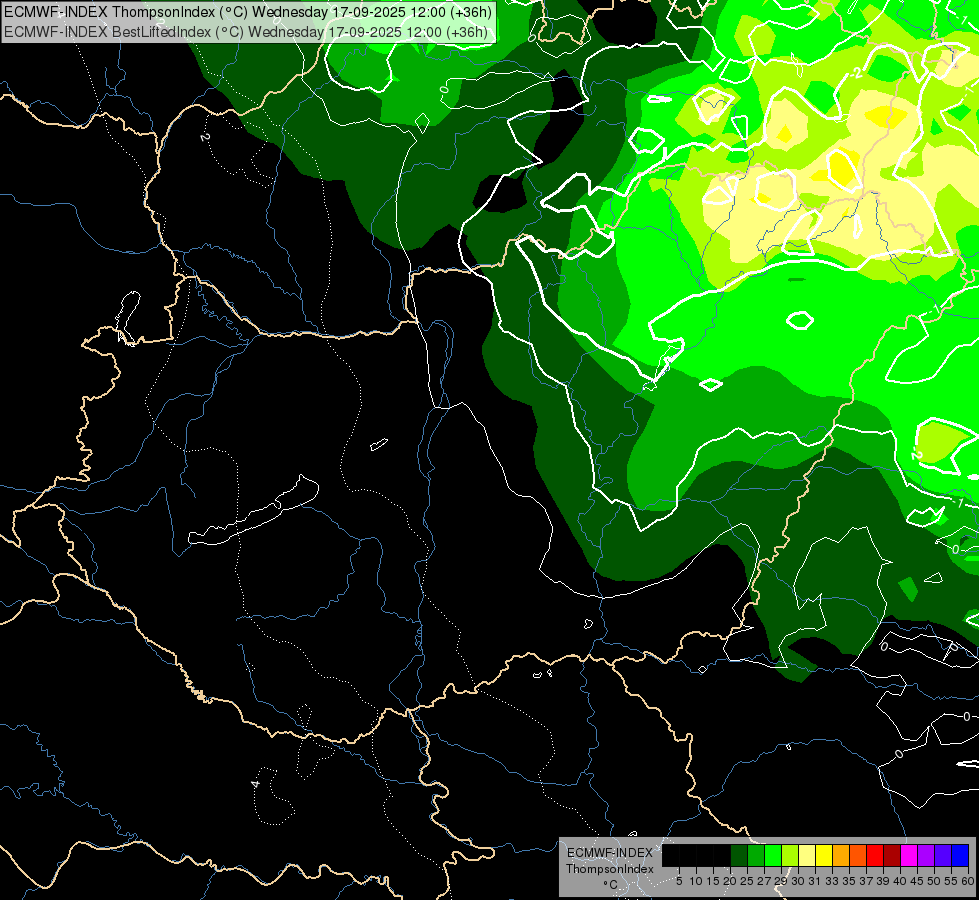Click the number 60 on legend scale
The height and width of the screenshot is (900, 979).
point(968,881)
